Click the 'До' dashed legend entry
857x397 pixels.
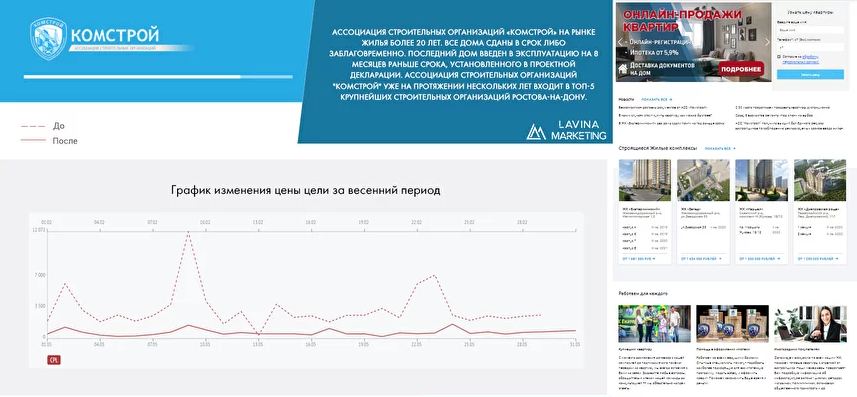(x=43, y=126)
